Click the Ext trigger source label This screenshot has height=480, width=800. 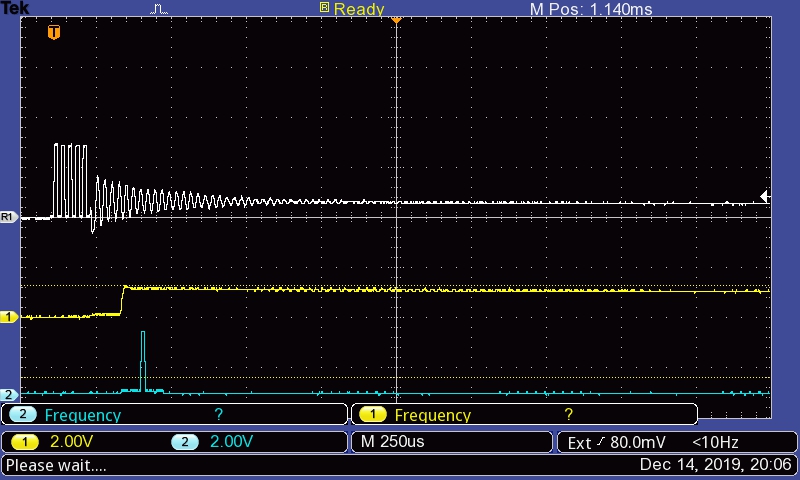click(579, 443)
